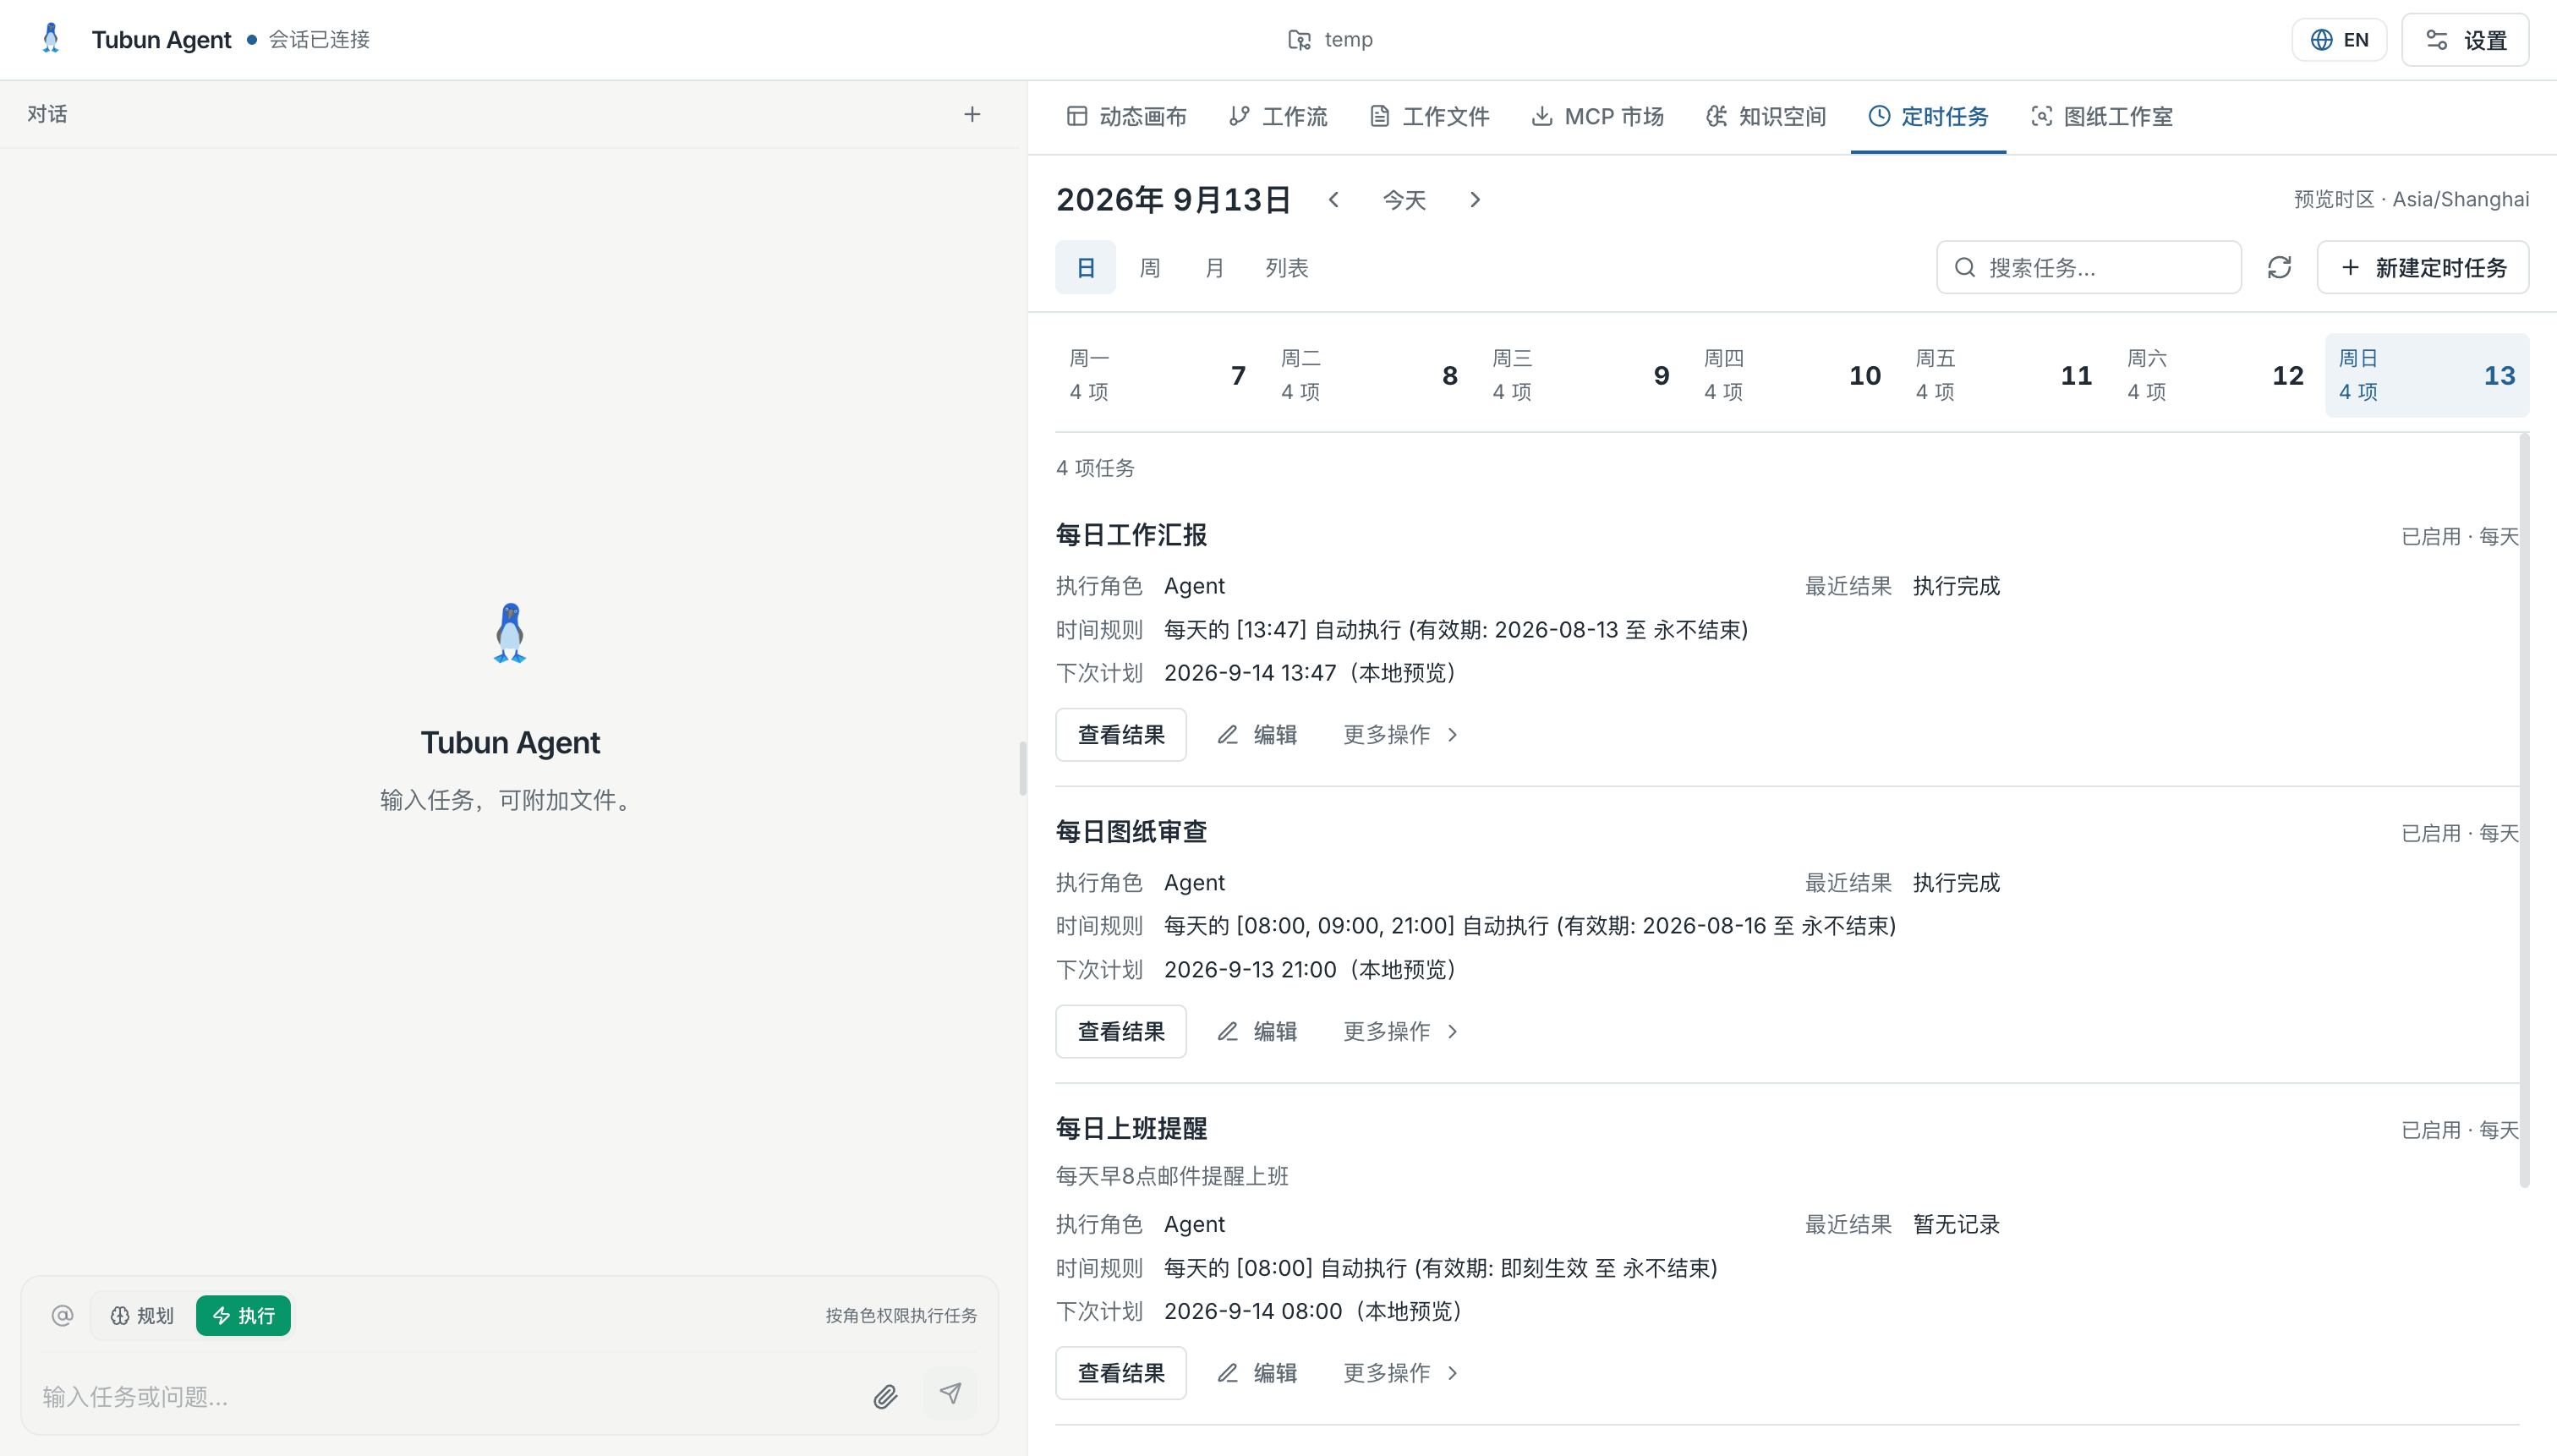Select the 定时任务 tab

[x=1927, y=116]
